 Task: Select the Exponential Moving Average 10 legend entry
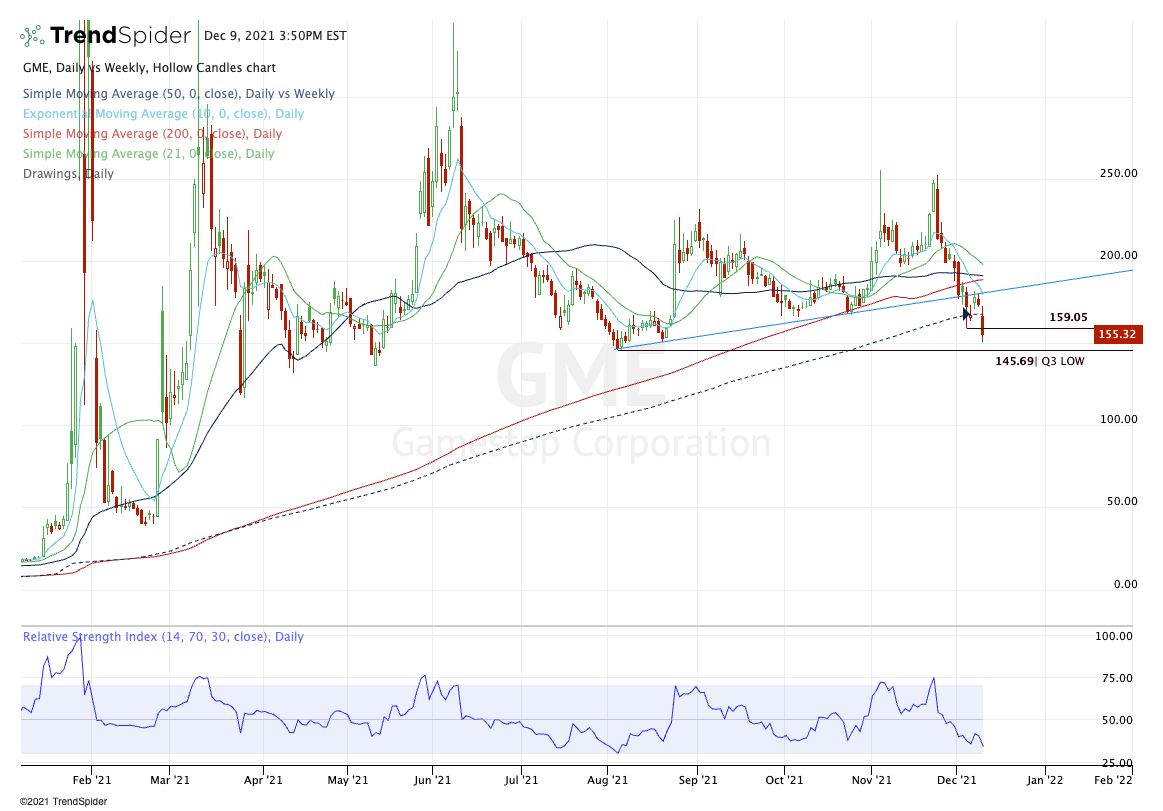pos(163,114)
